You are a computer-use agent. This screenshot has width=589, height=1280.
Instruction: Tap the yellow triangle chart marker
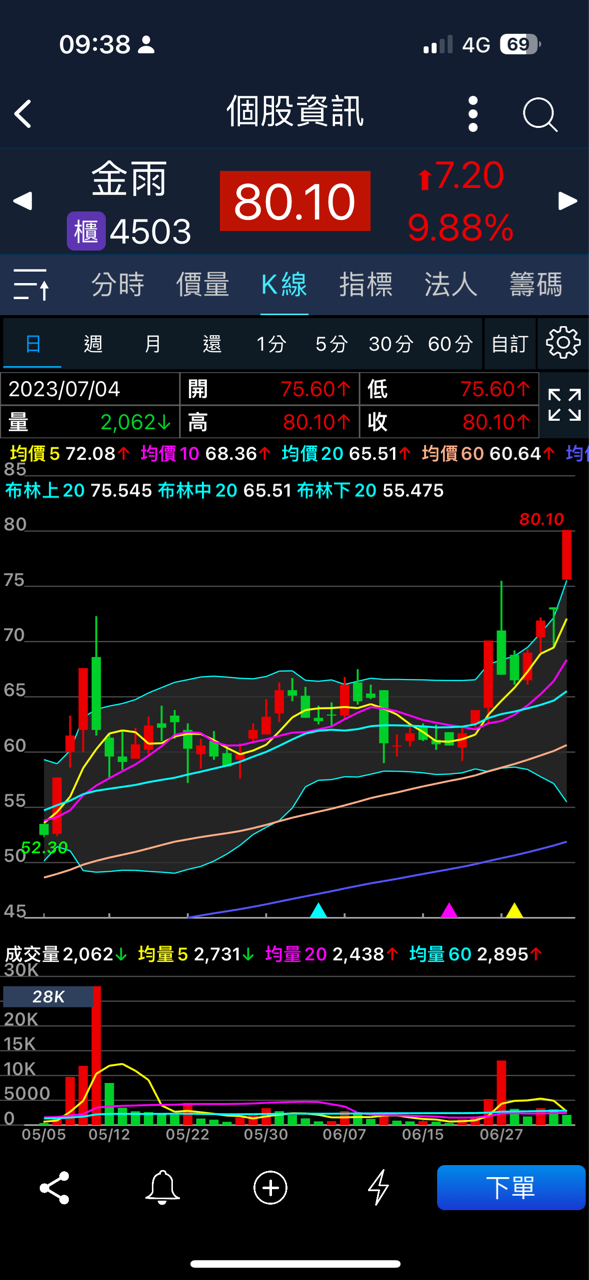pyautogui.click(x=514, y=910)
